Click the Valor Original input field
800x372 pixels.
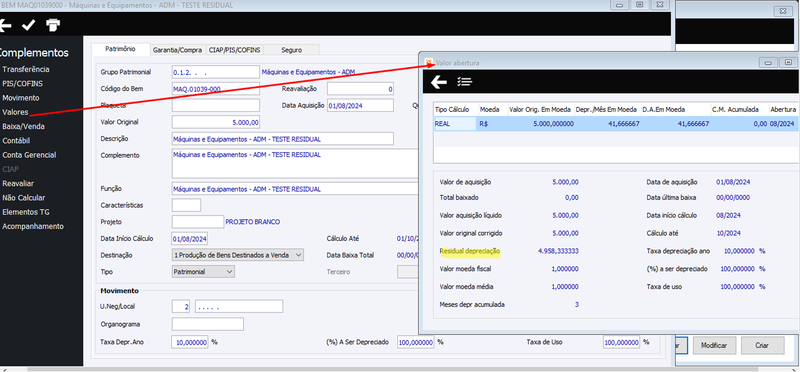click(216, 122)
